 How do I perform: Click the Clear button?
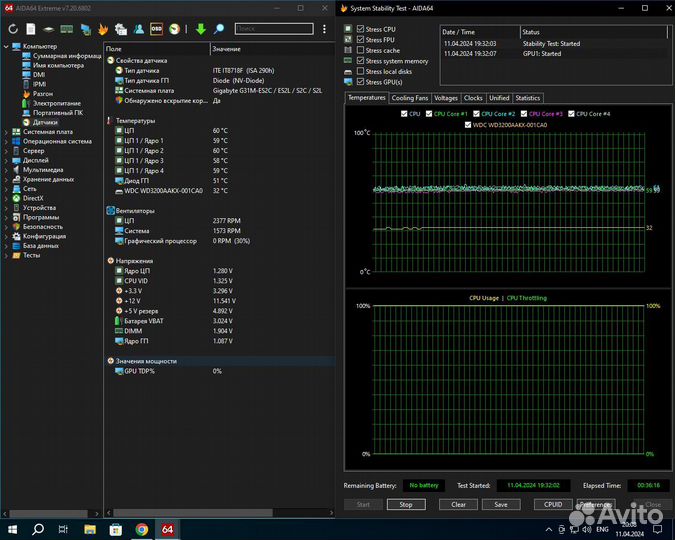[458, 504]
